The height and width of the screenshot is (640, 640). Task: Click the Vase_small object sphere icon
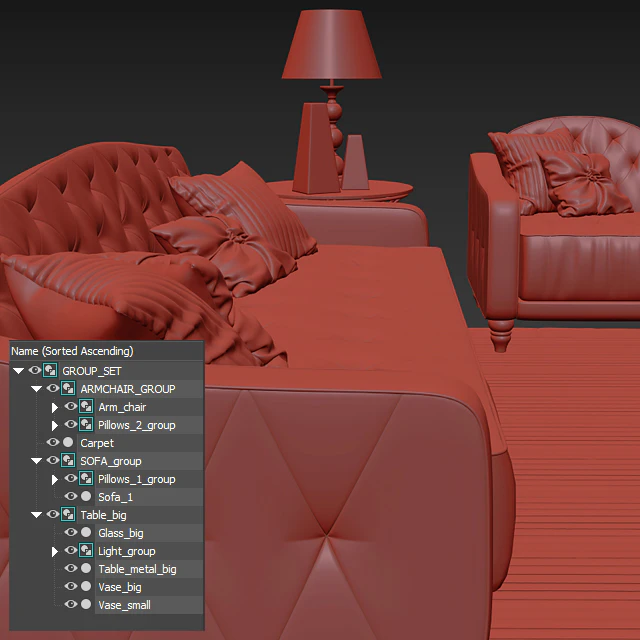click(86, 604)
